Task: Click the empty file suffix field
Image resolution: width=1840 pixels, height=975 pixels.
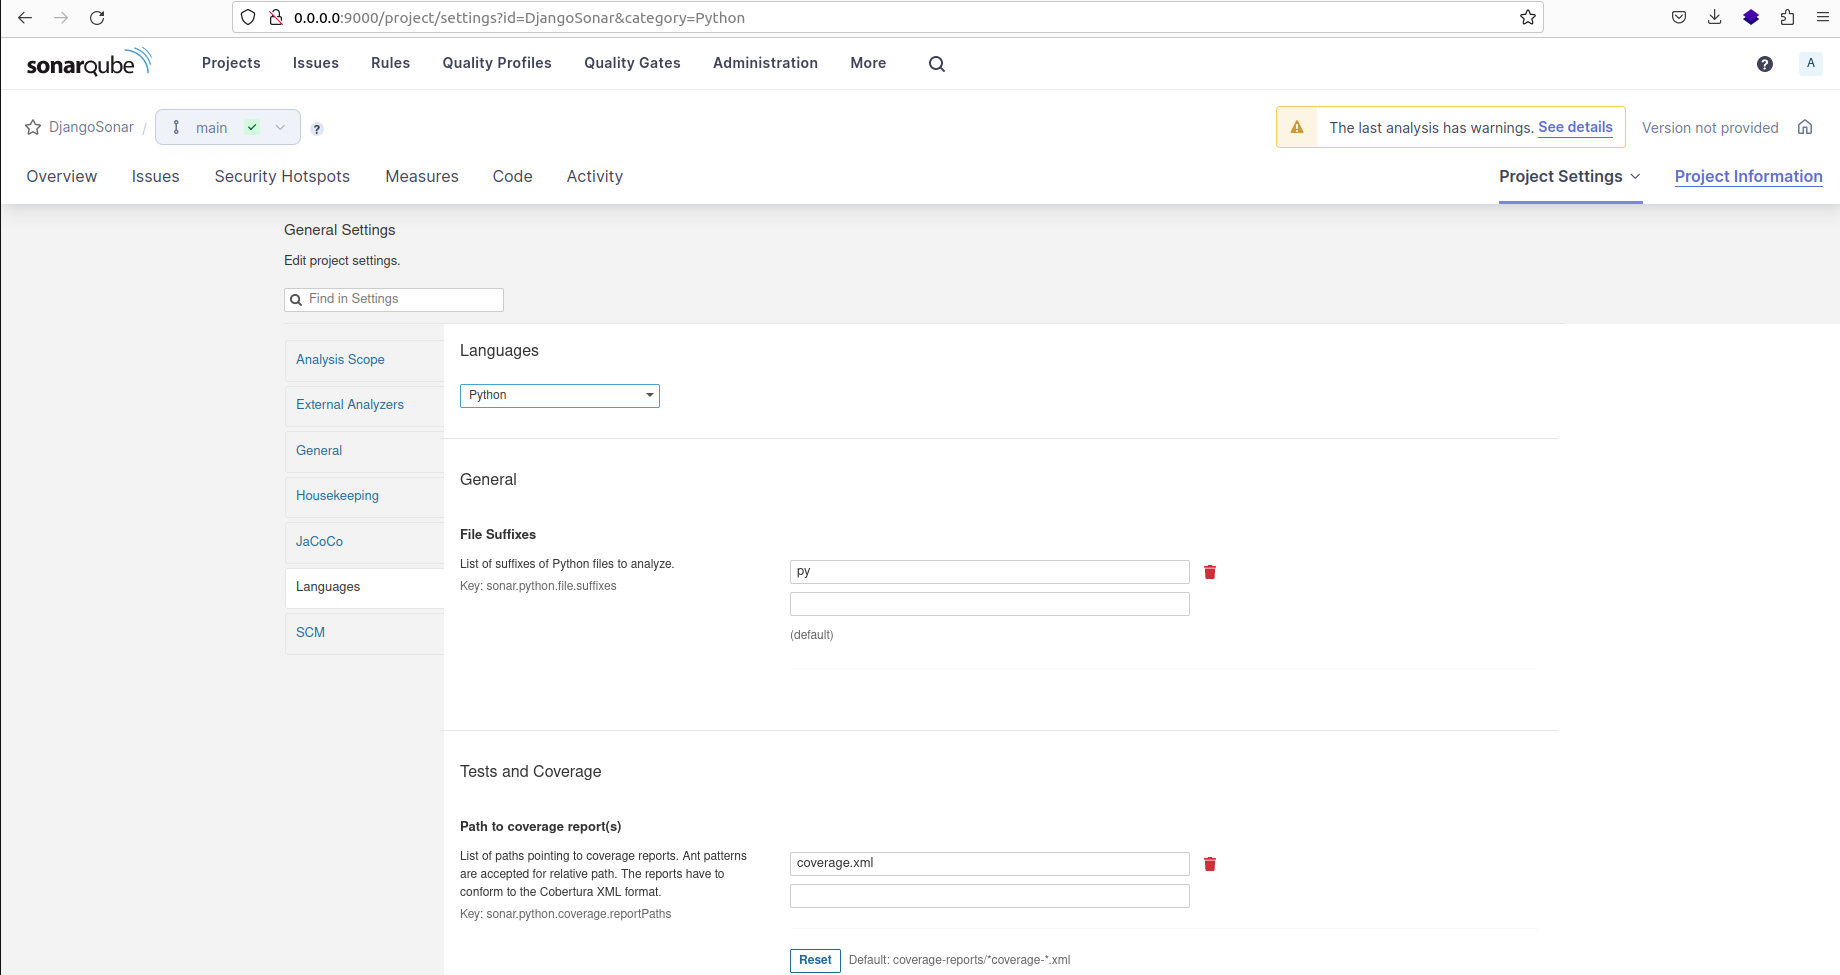Action: click(x=990, y=604)
